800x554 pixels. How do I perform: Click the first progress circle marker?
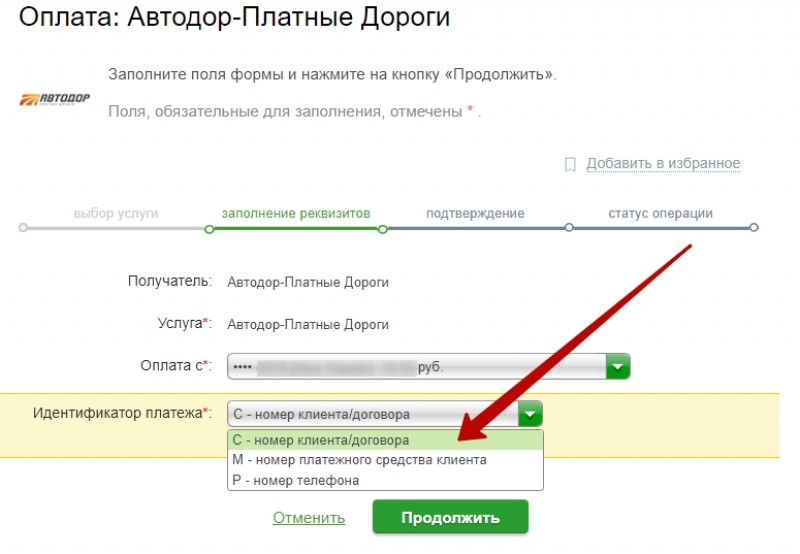23,228
